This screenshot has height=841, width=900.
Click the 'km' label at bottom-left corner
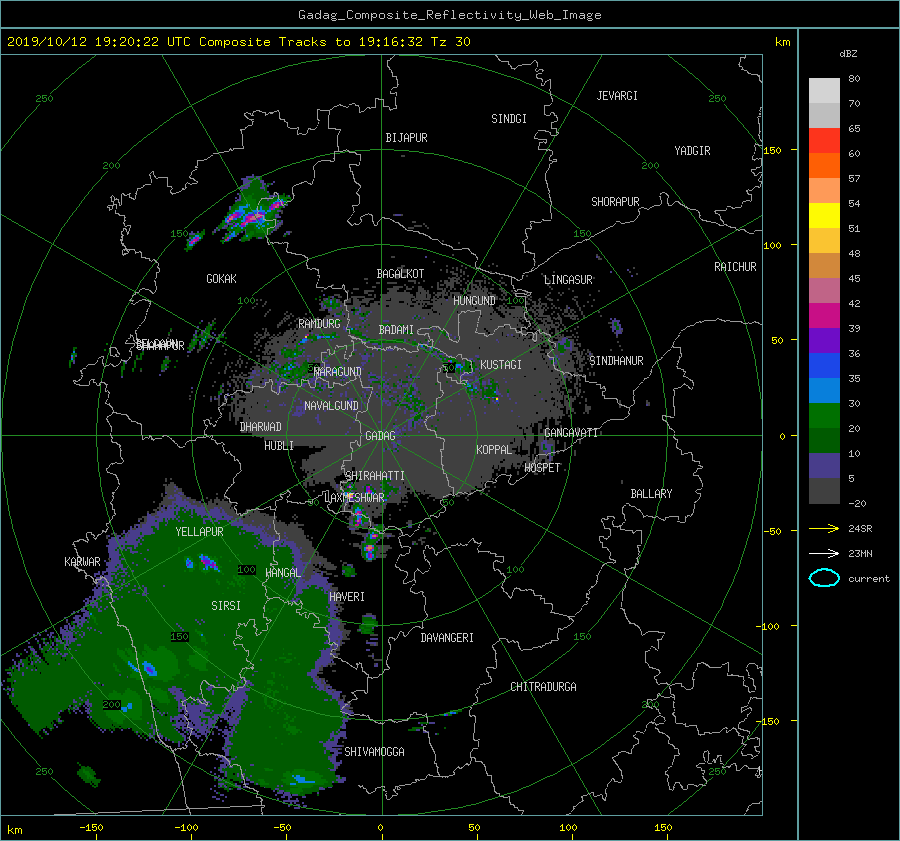coord(14,830)
